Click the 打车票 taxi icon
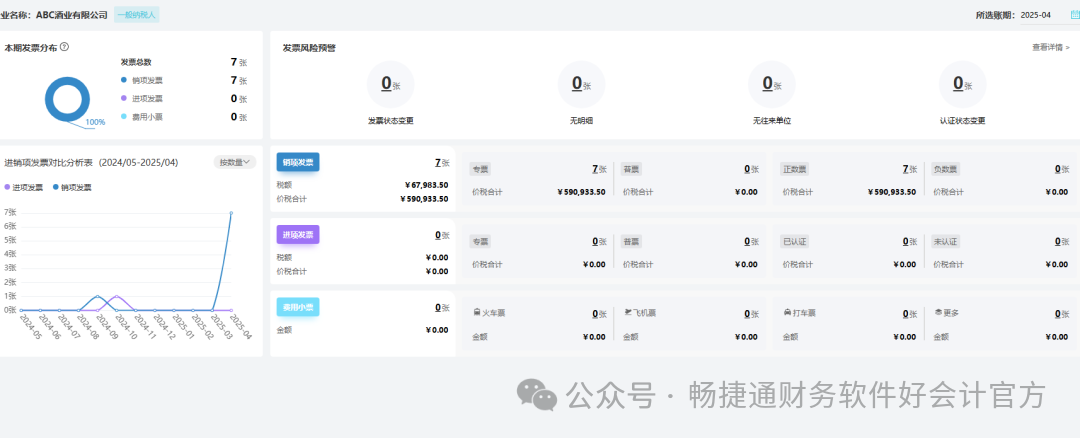The height and width of the screenshot is (438, 1080). pos(787,313)
